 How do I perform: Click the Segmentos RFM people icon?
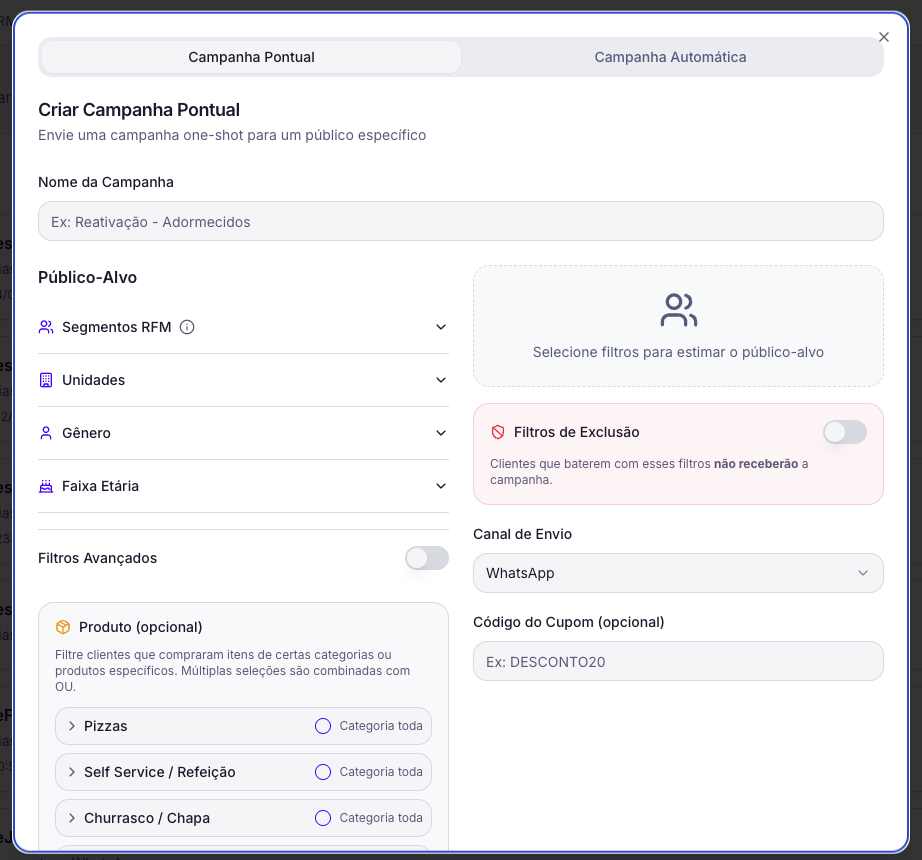(46, 327)
